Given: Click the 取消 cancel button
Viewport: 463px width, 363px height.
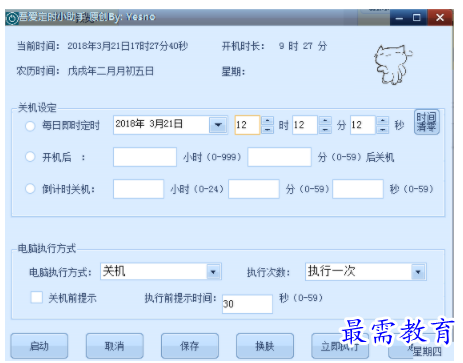Looking at the screenshot, I should tap(114, 346).
